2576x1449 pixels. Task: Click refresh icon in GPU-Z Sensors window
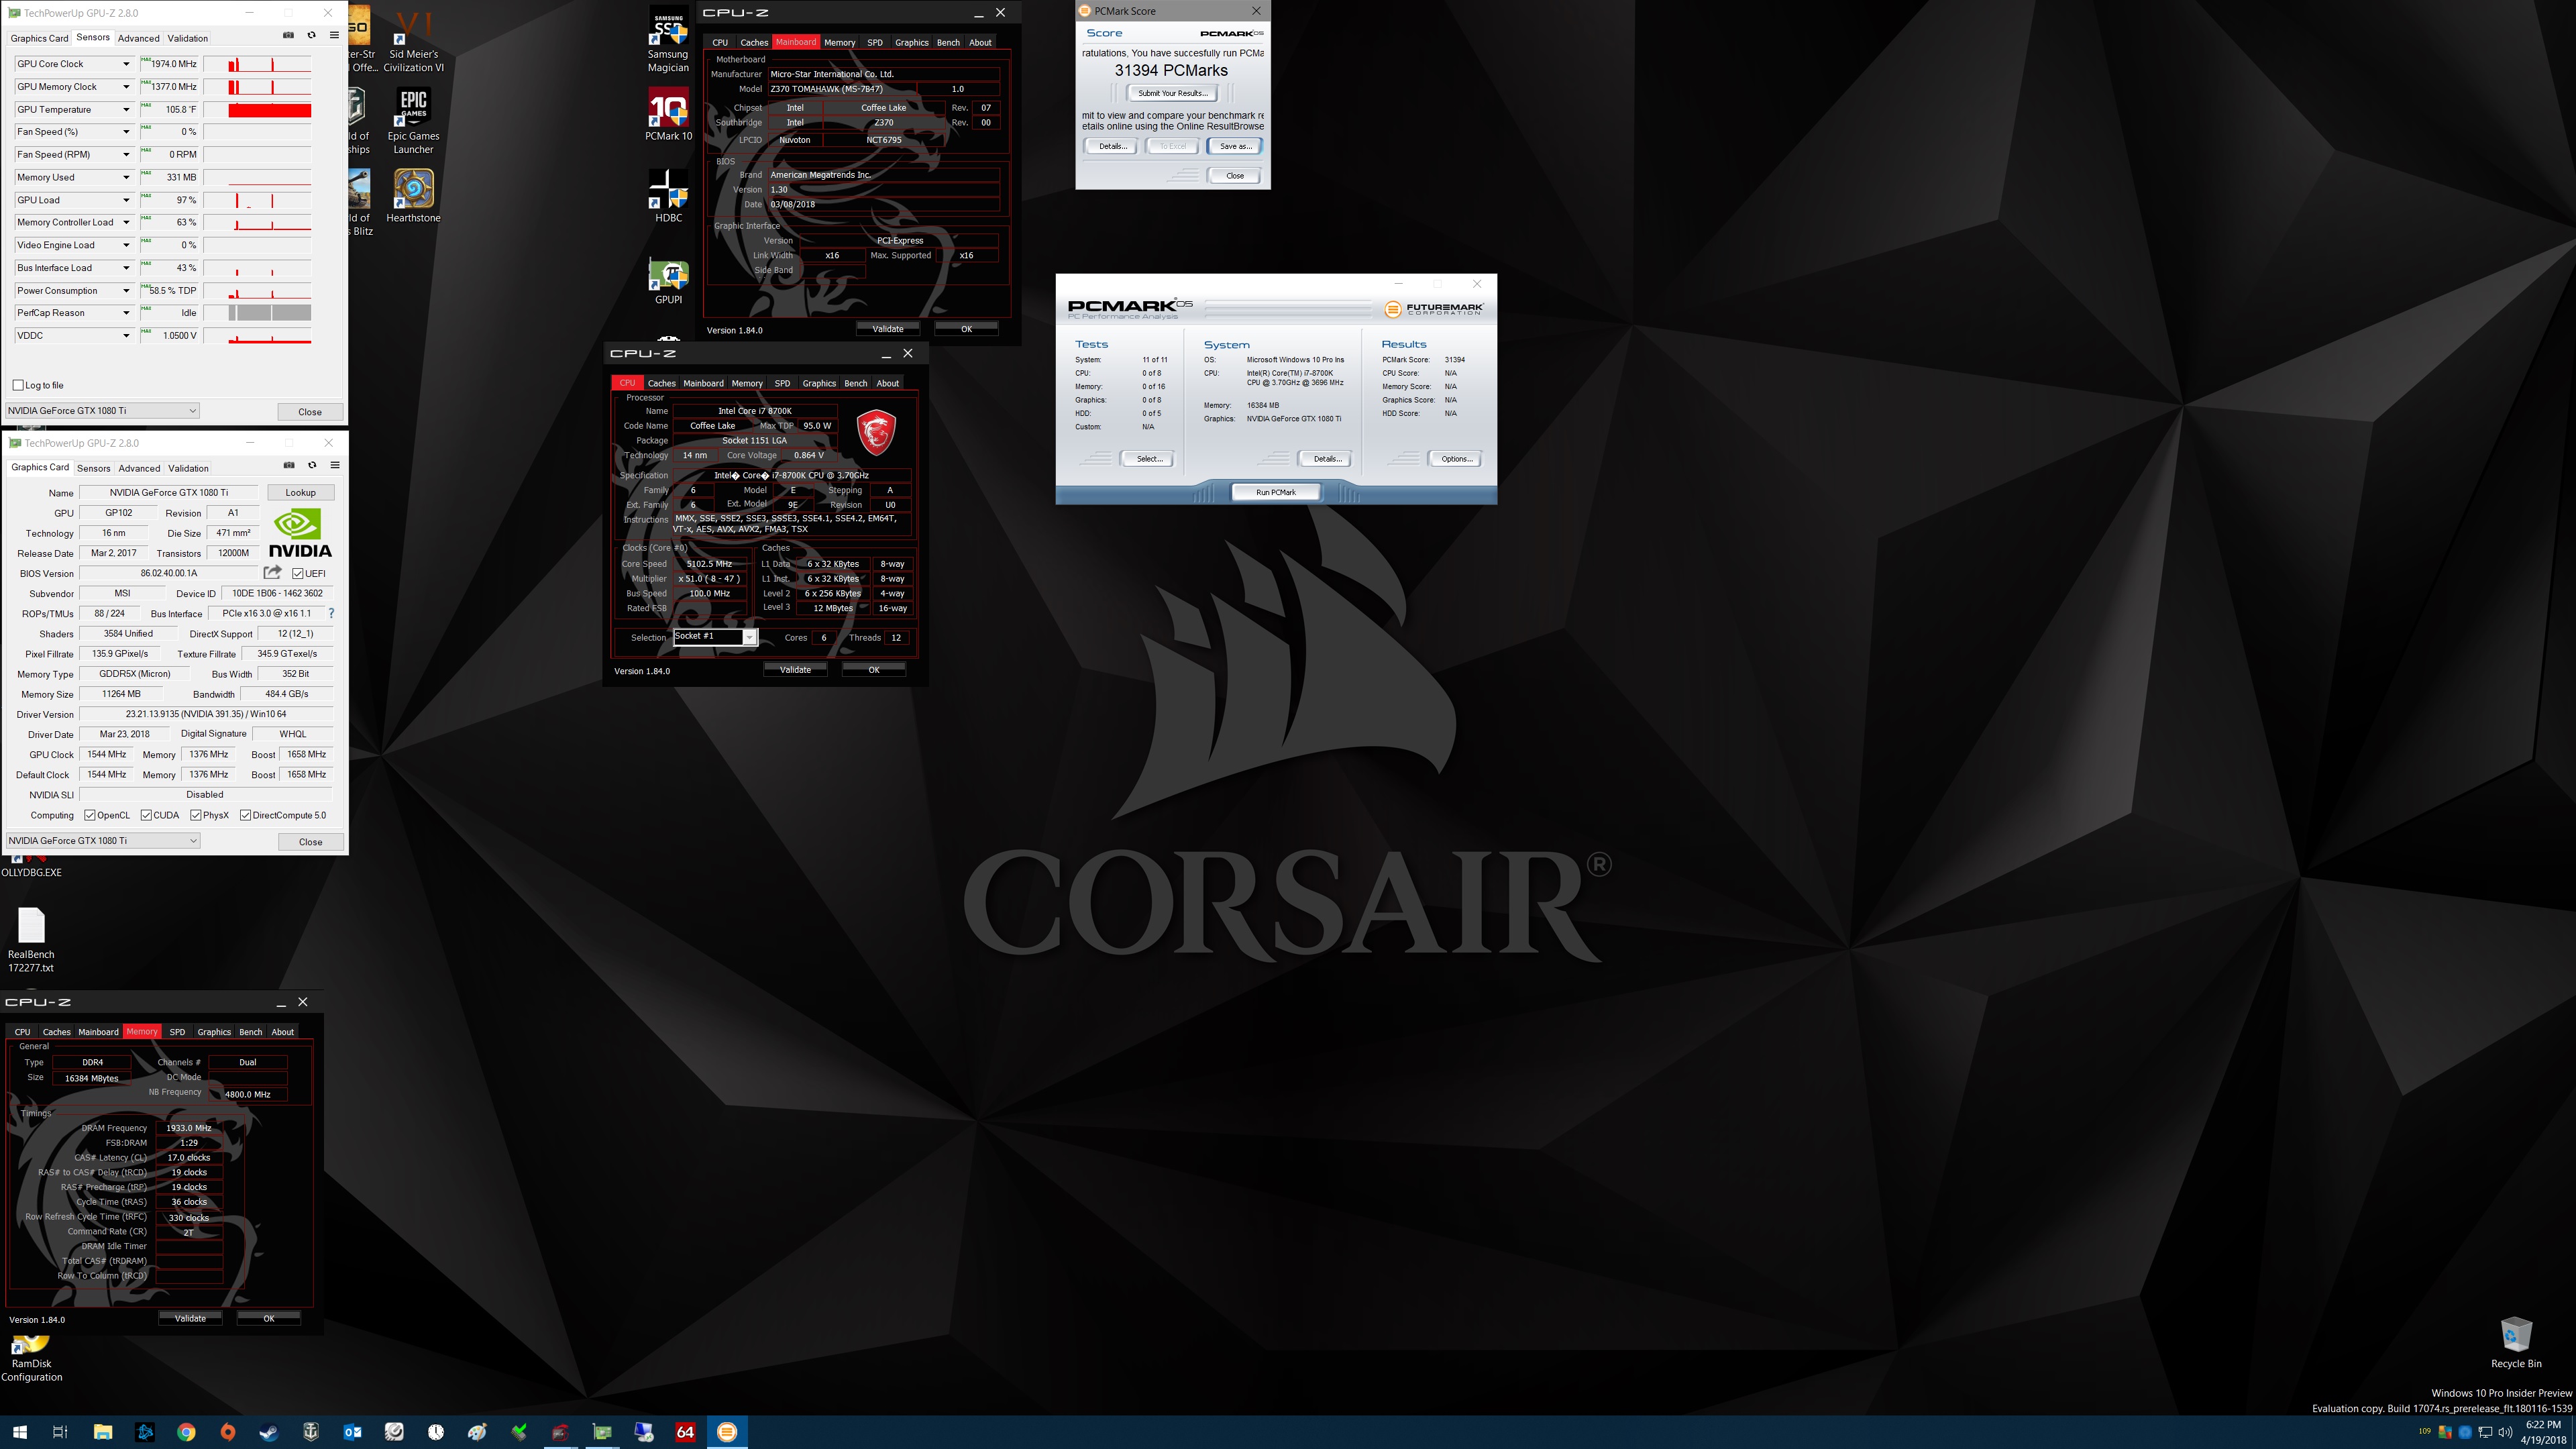311,35
